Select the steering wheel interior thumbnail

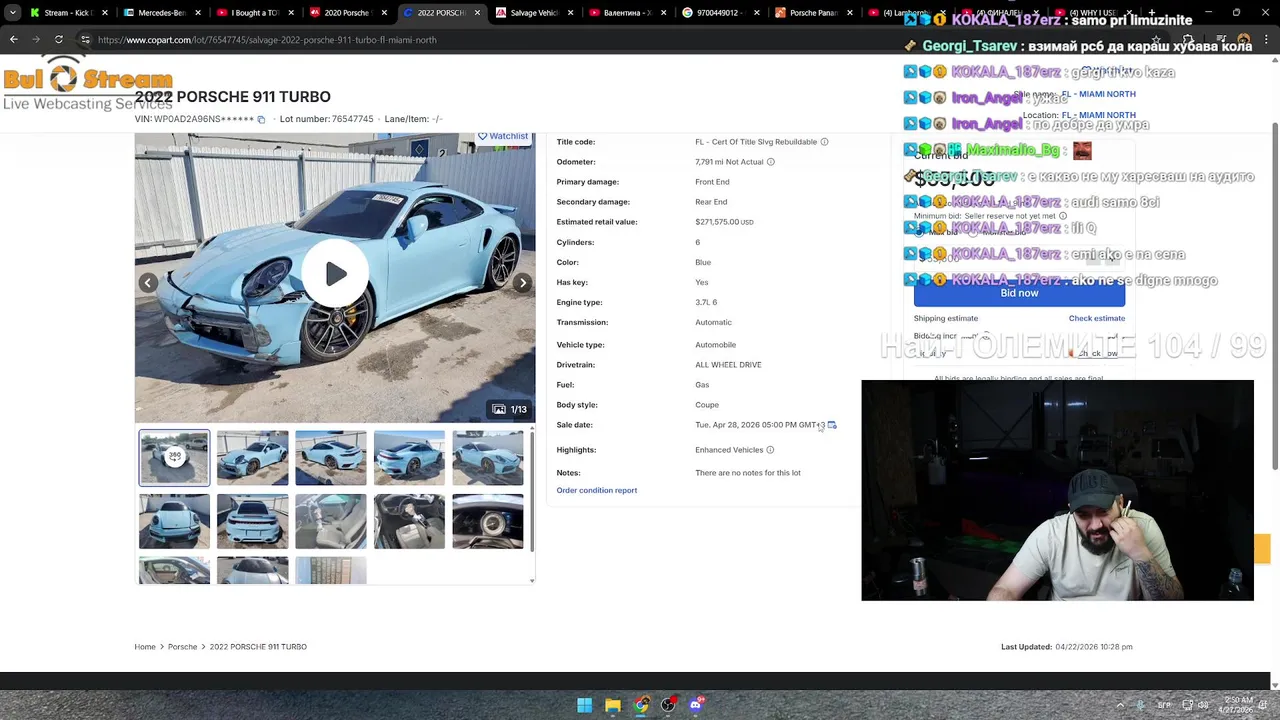coord(409,521)
